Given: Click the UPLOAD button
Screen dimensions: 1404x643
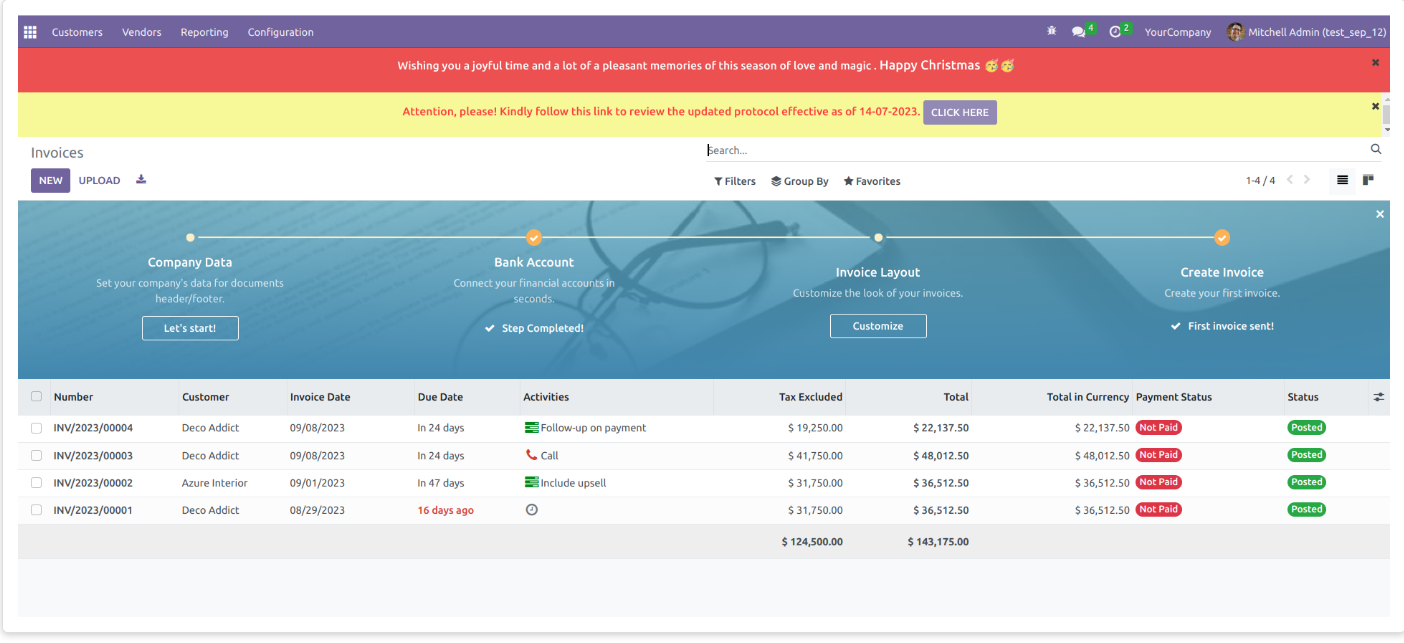Looking at the screenshot, I should point(100,181).
